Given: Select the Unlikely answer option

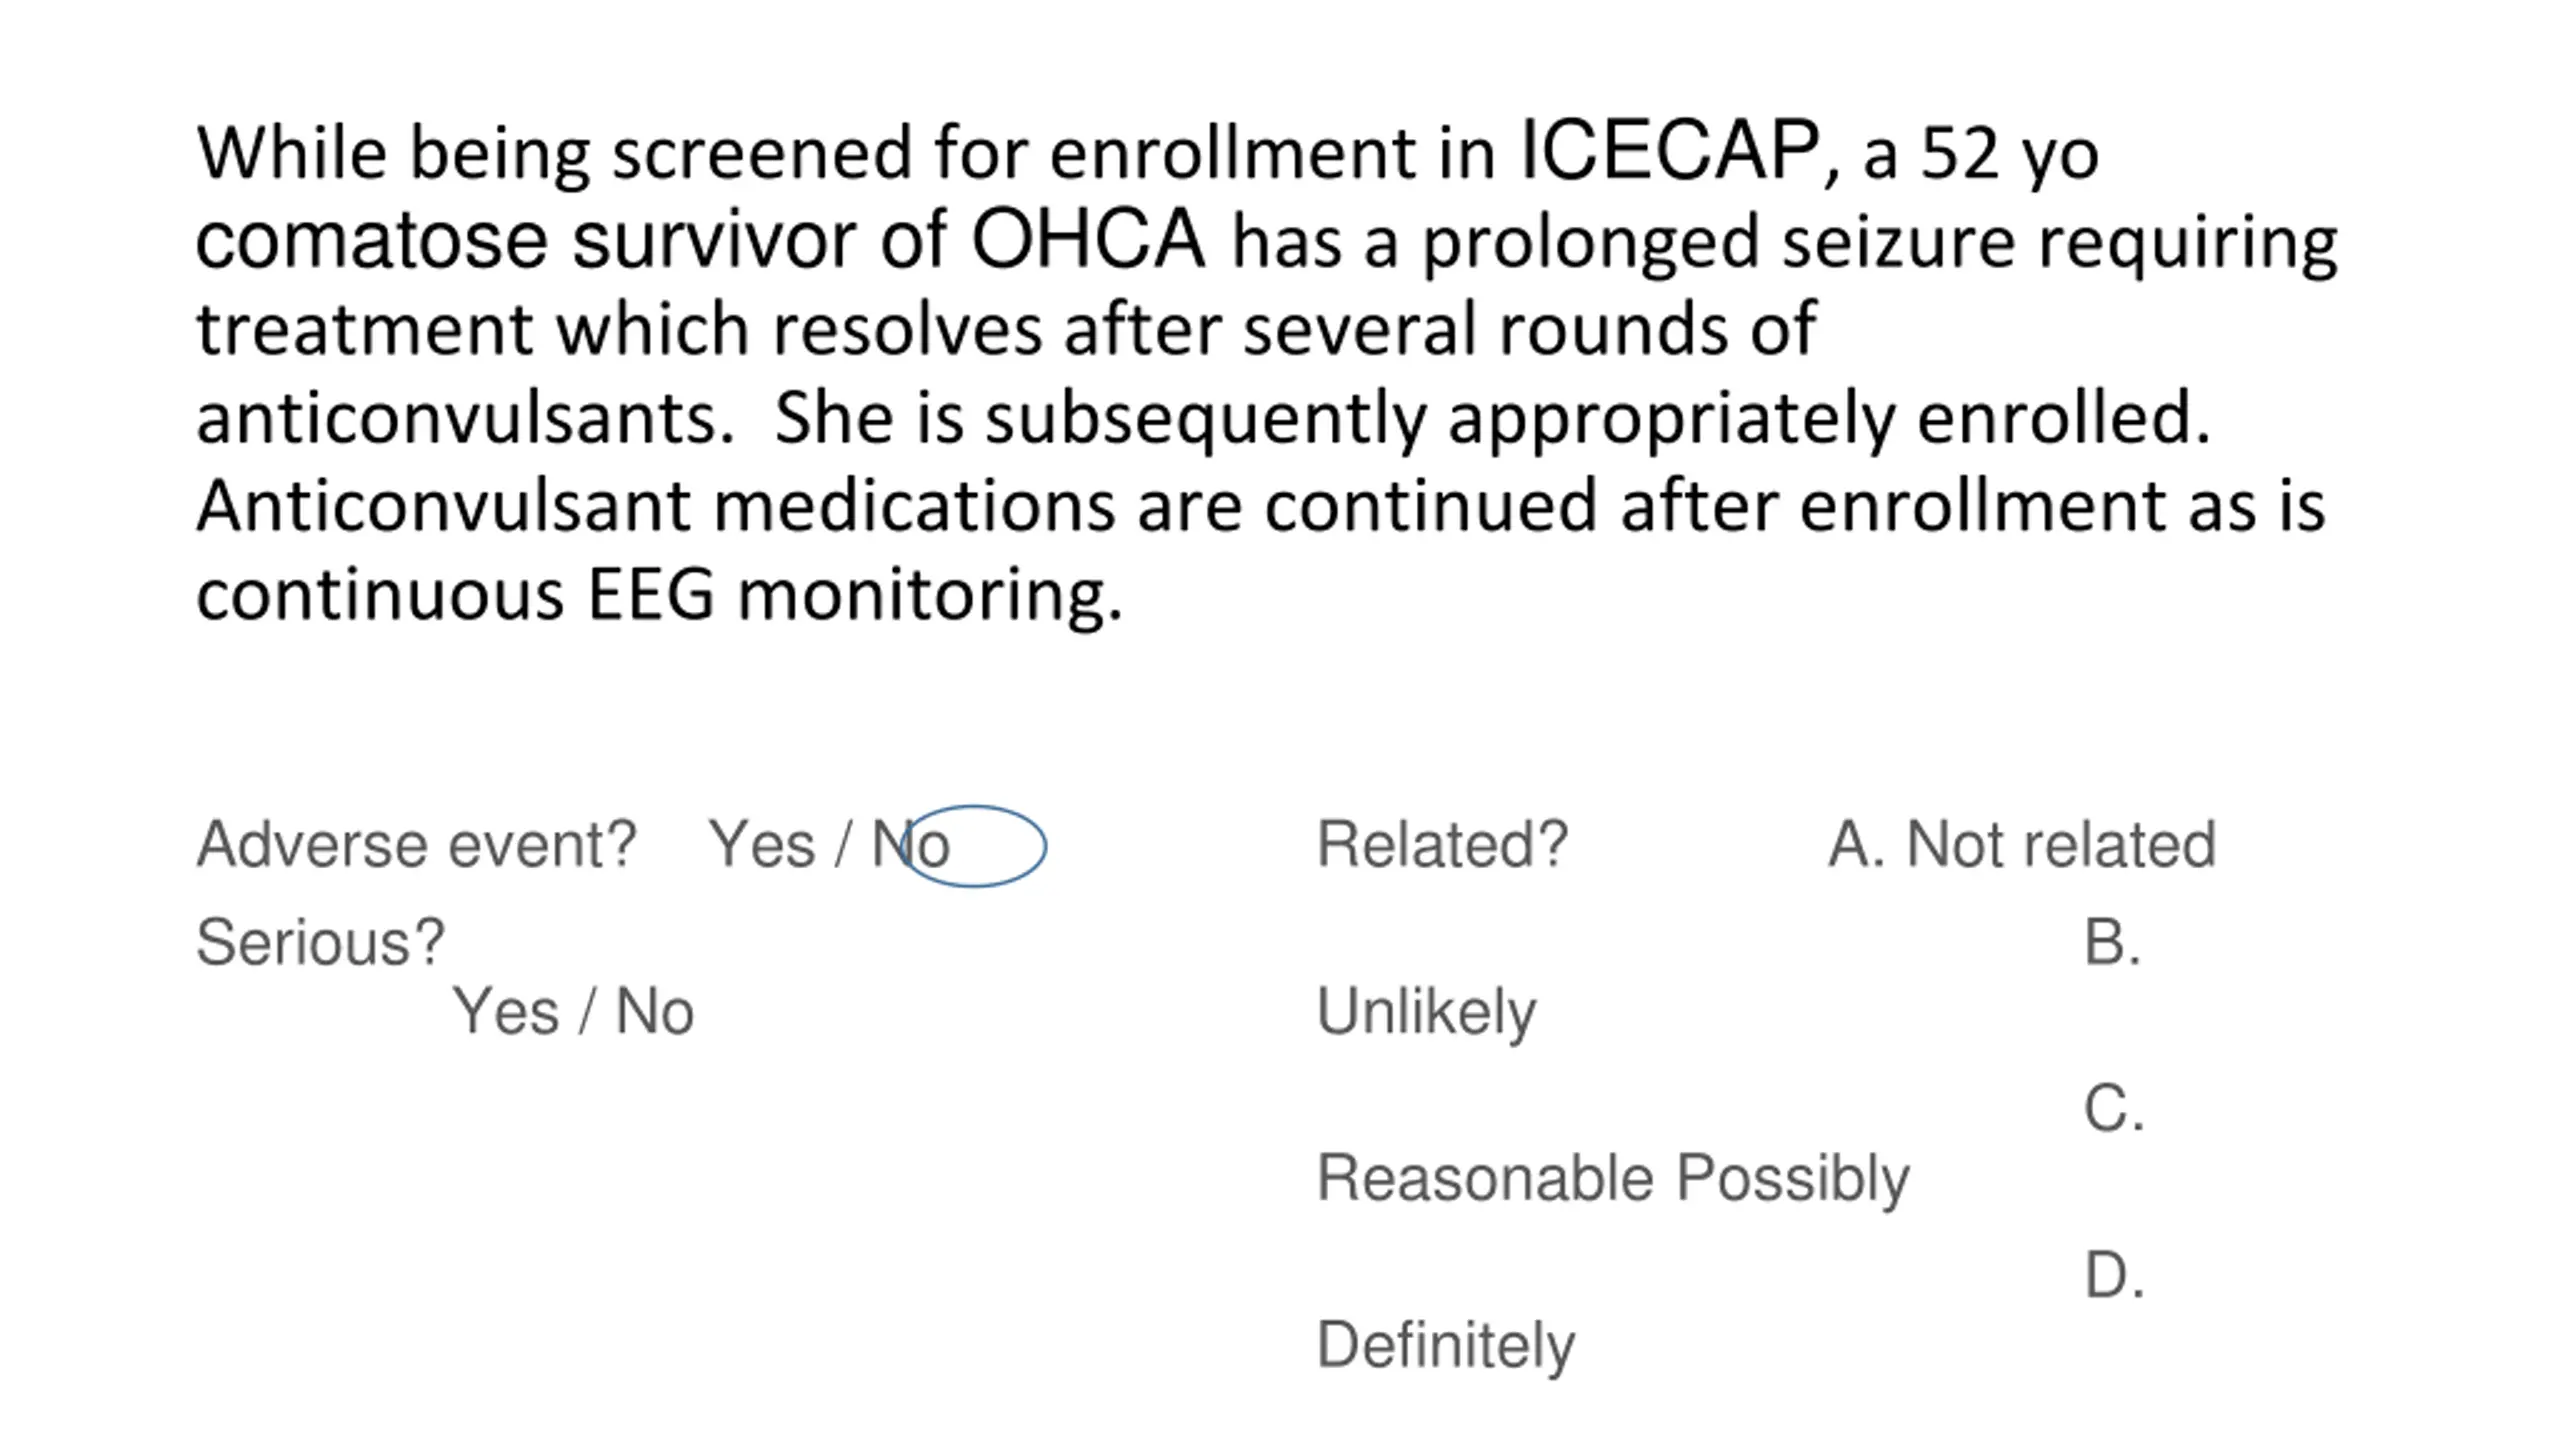Looking at the screenshot, I should point(1426,1013).
